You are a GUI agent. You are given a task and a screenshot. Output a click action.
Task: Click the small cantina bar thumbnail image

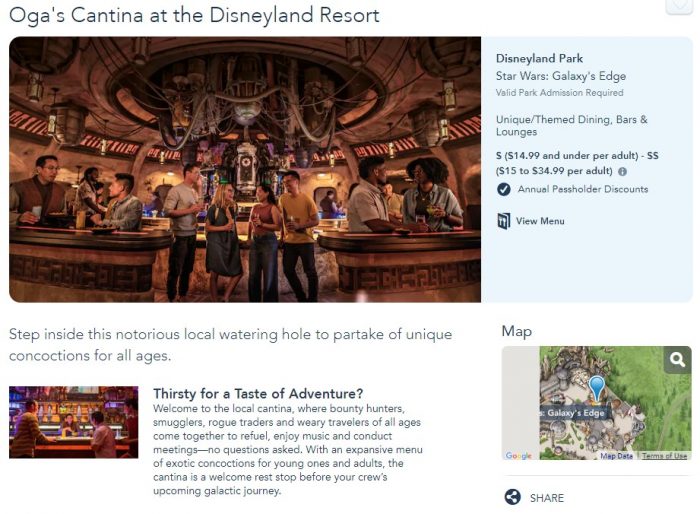[x=74, y=422]
